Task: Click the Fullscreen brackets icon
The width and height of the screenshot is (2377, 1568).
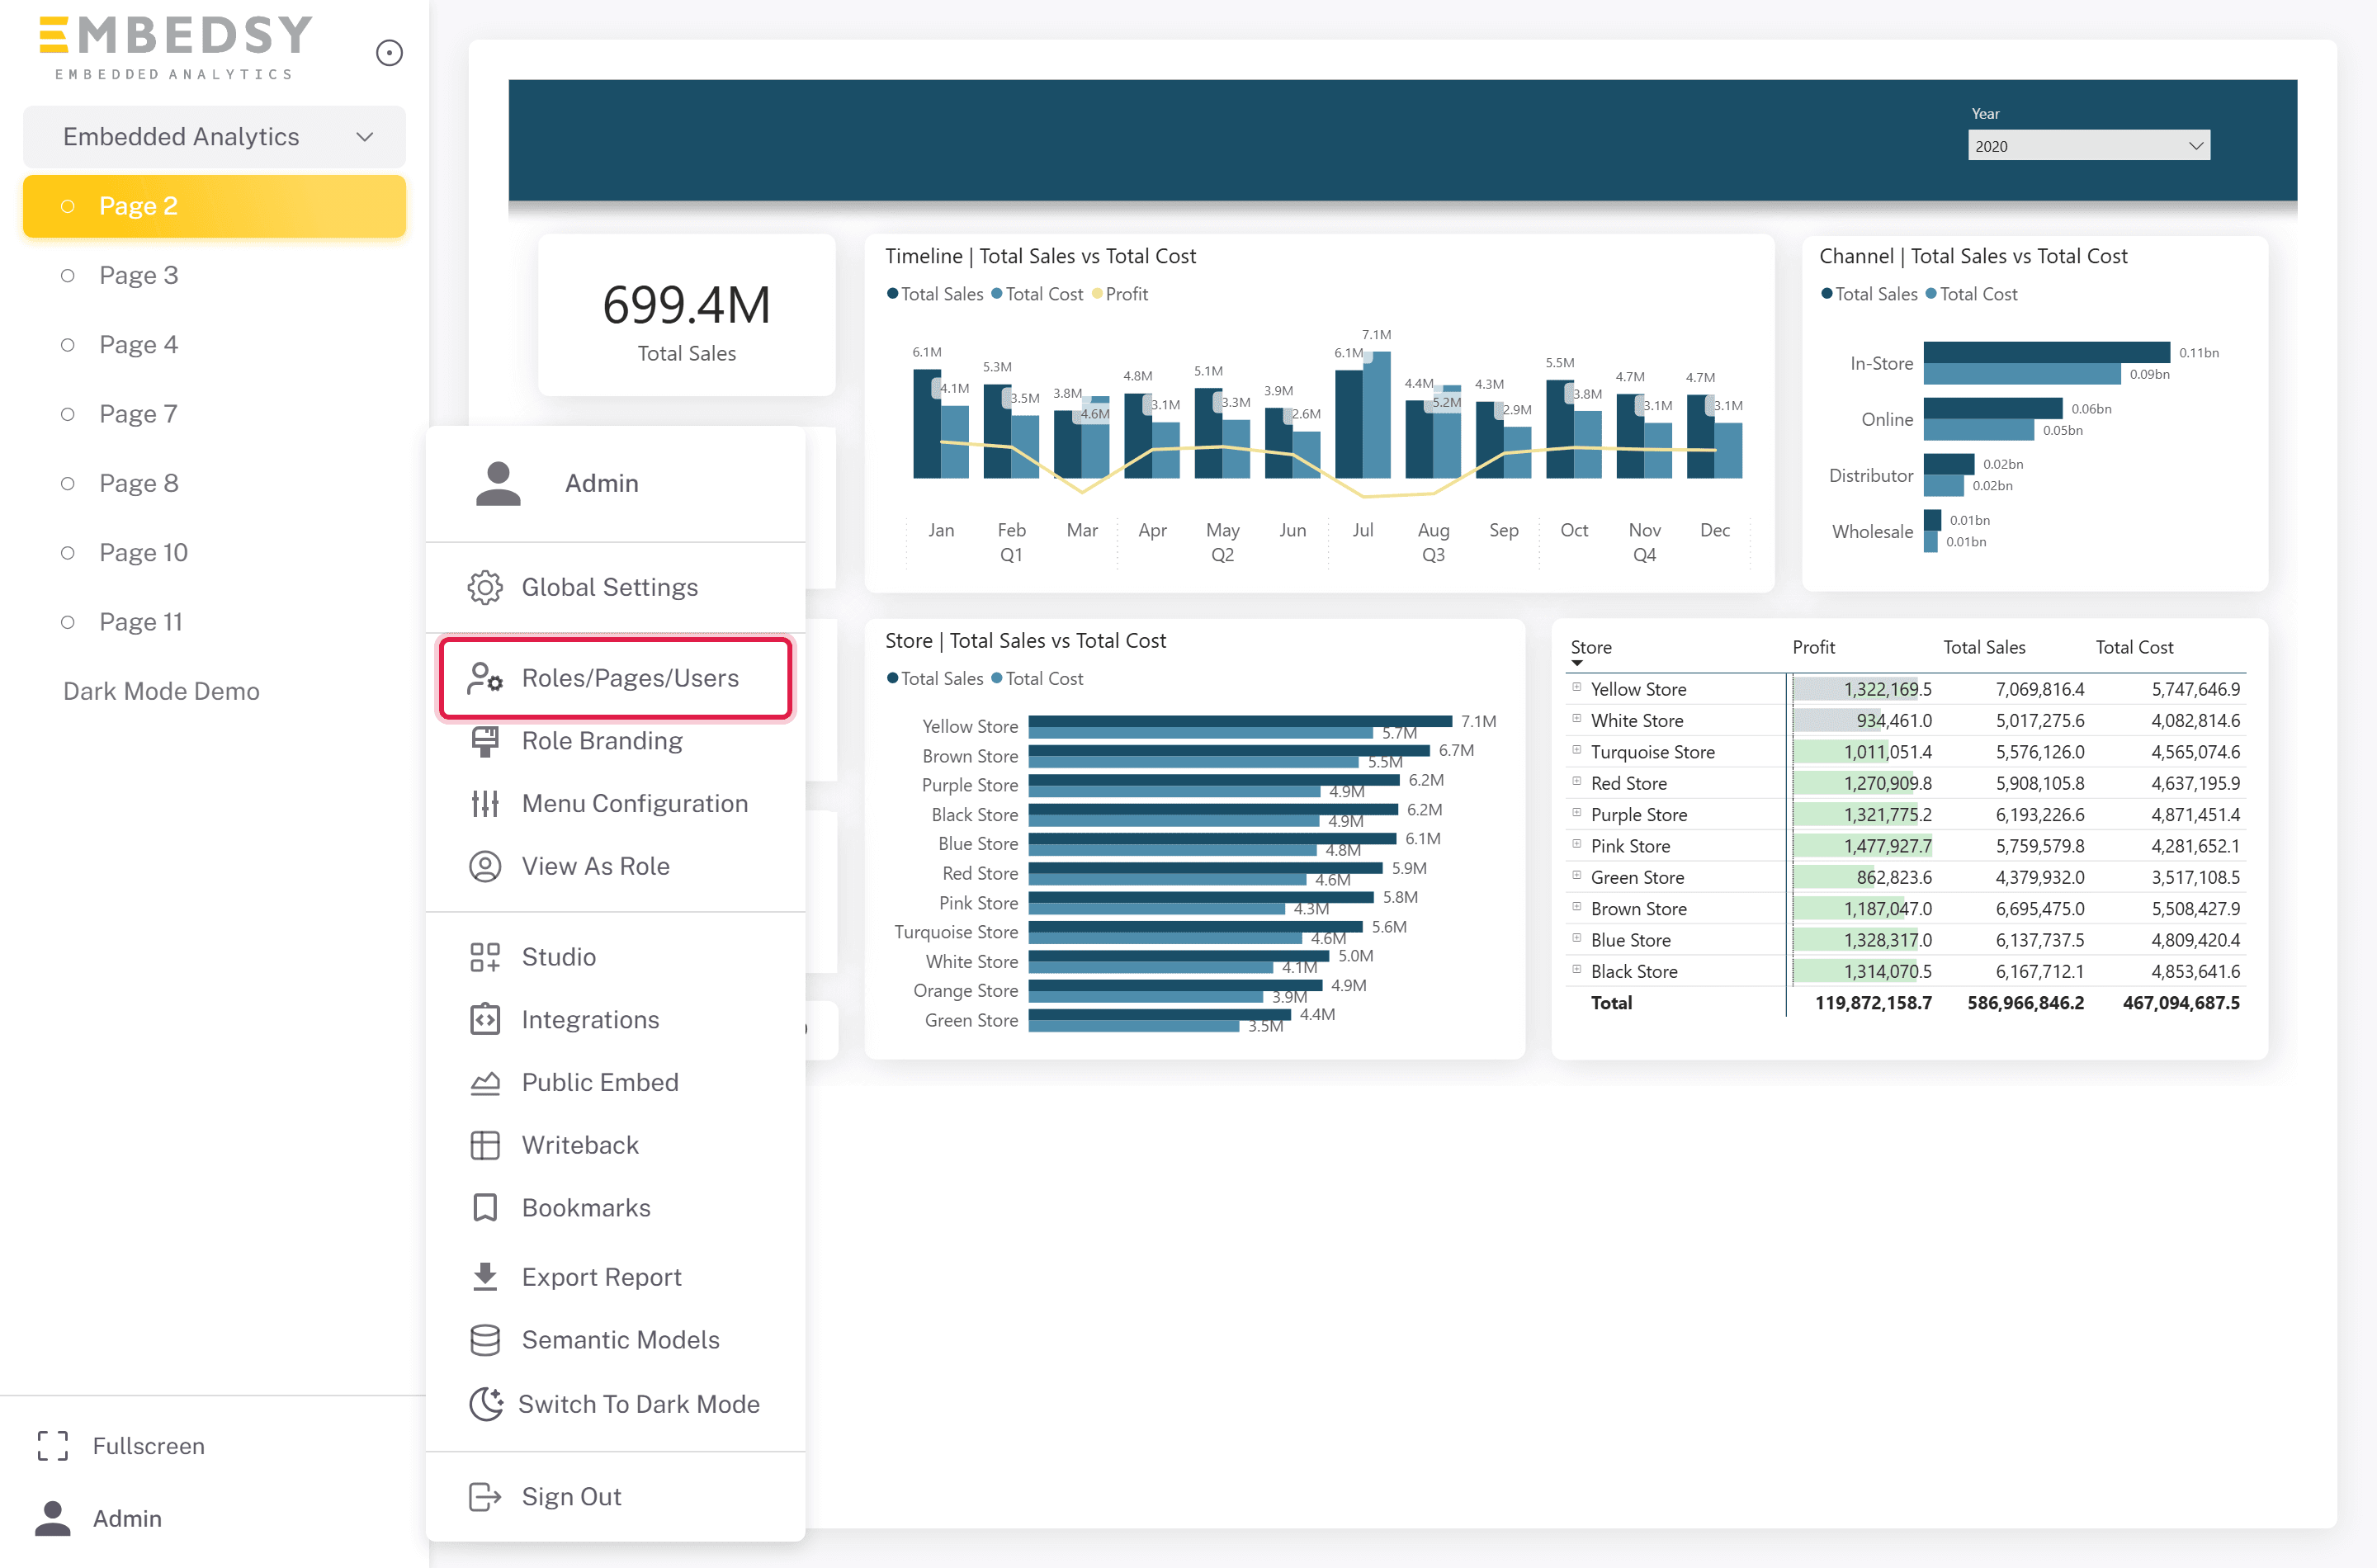Action: tap(53, 1446)
